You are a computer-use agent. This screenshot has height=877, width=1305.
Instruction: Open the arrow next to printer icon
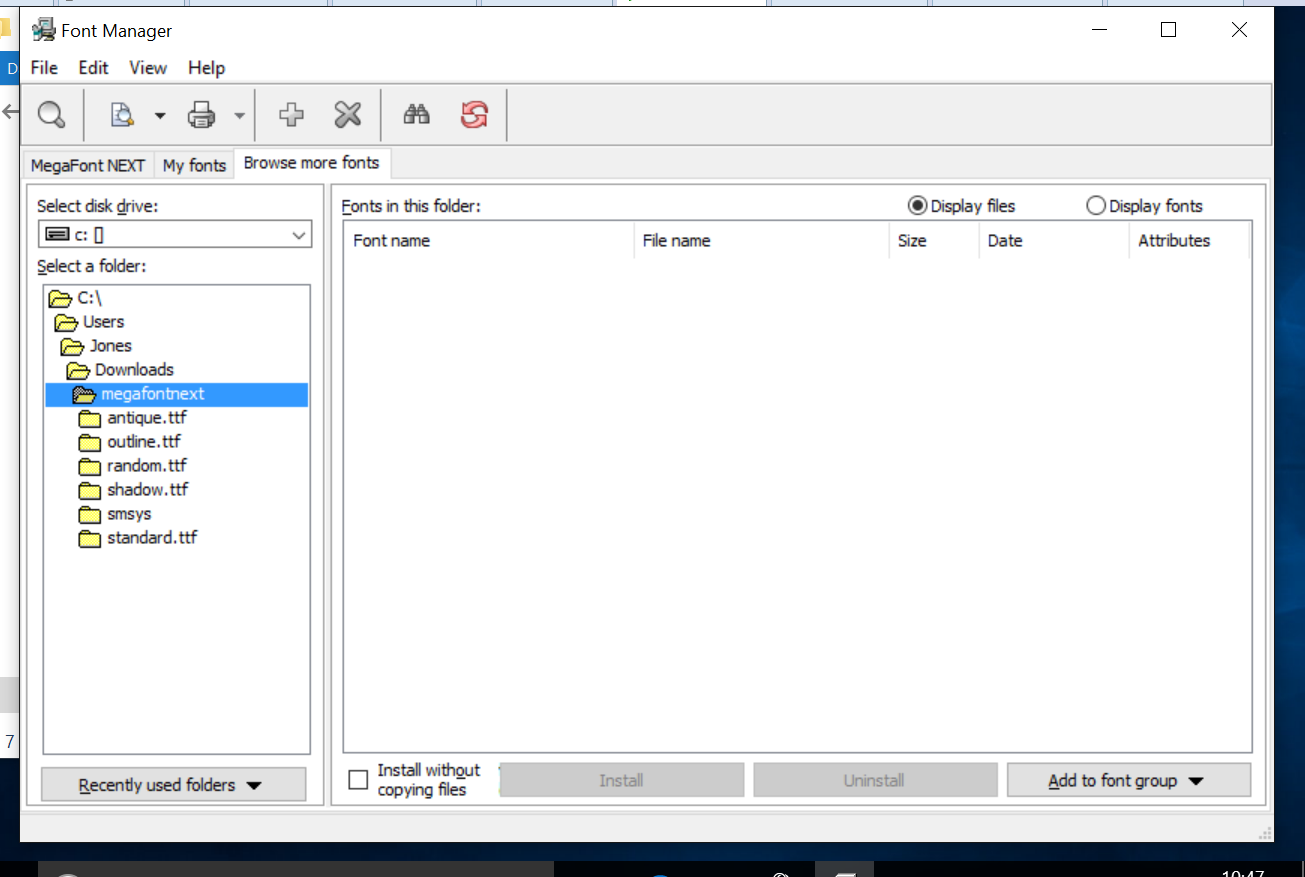click(240, 116)
